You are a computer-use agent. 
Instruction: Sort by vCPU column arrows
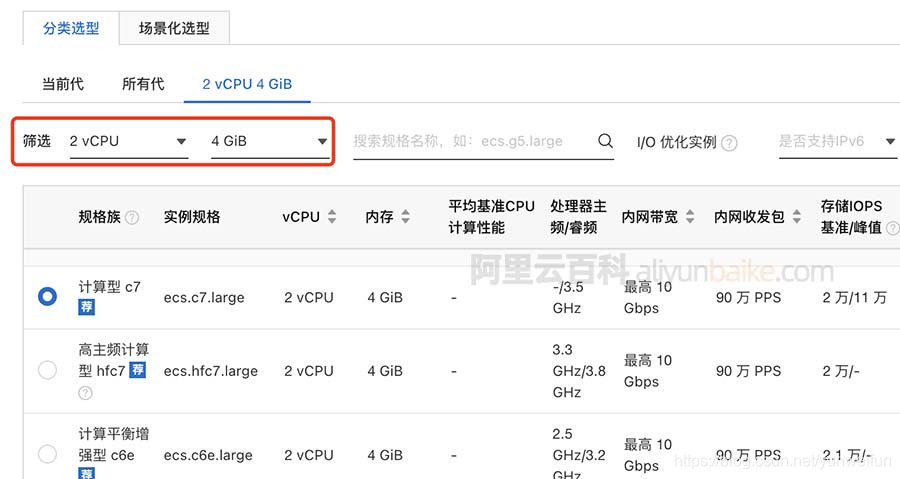[332, 217]
